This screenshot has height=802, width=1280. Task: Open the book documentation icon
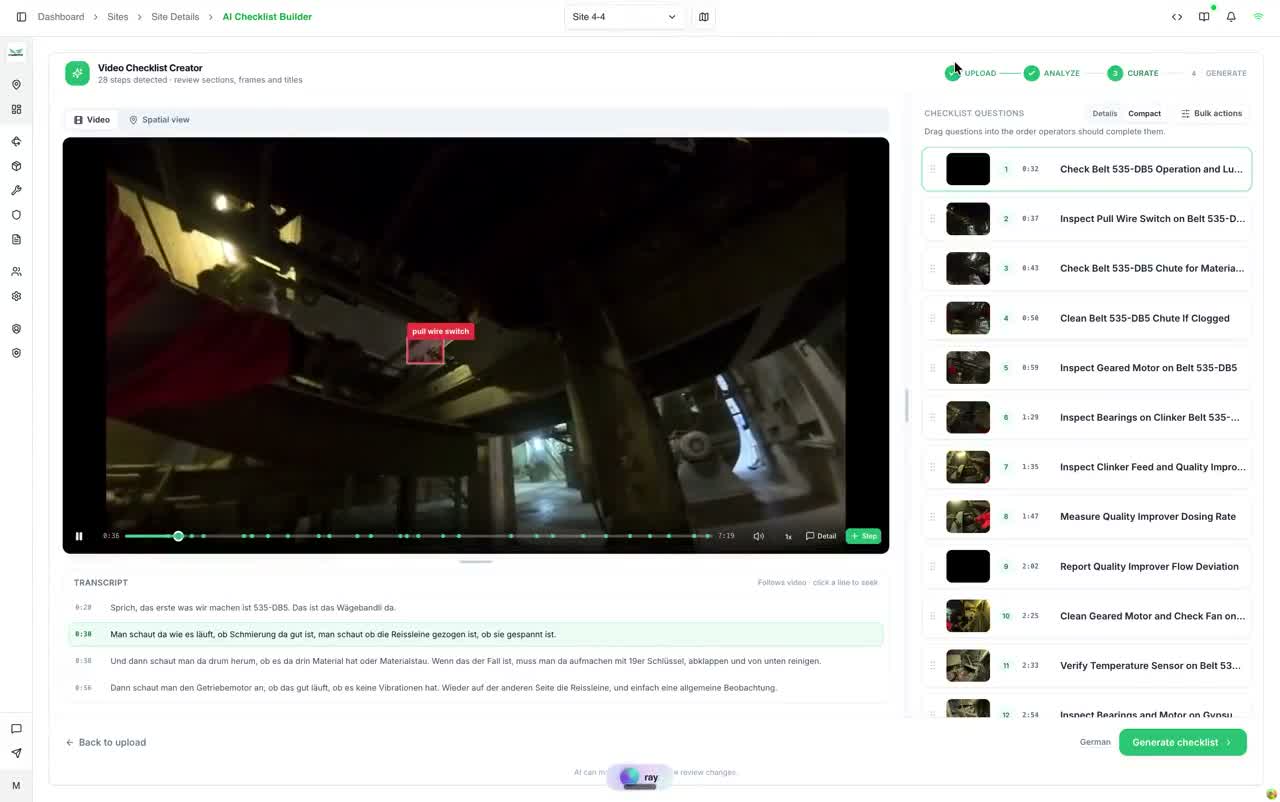1204,17
